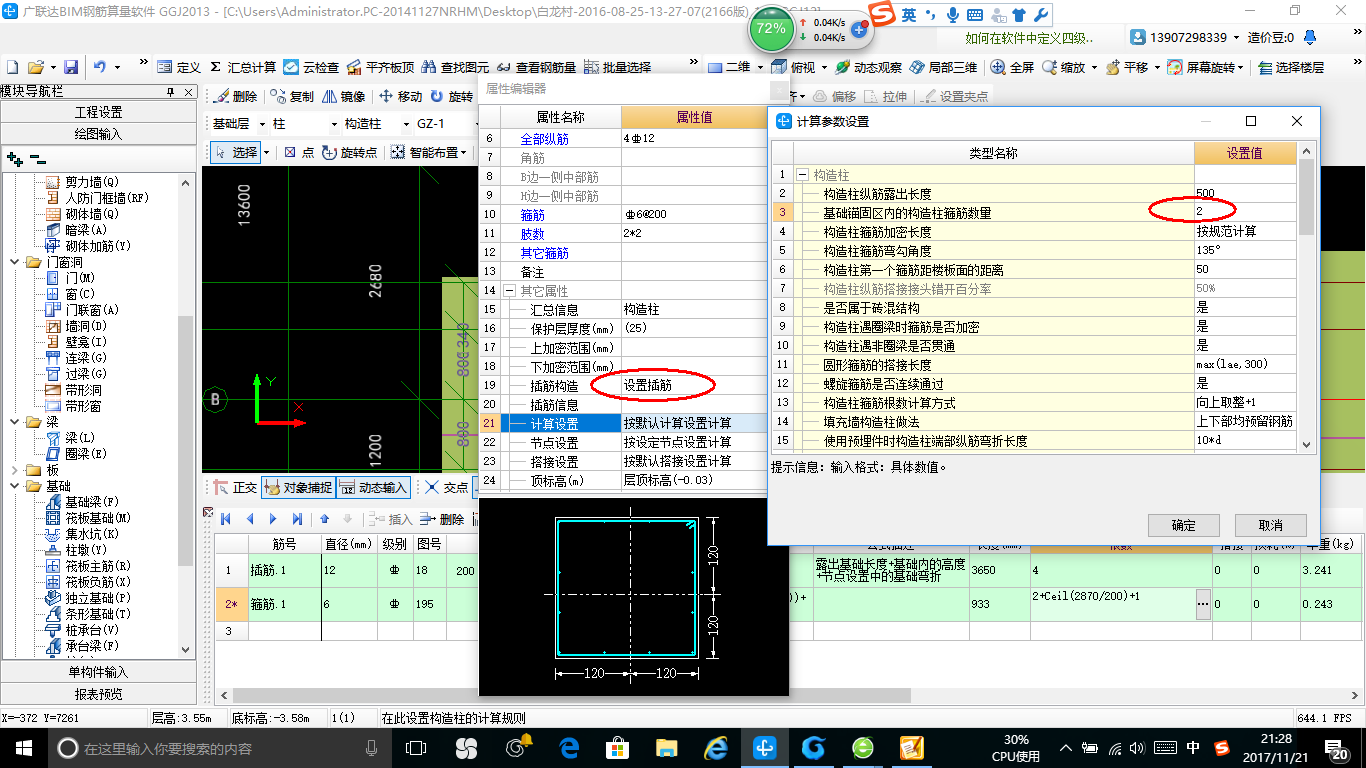This screenshot has height=768, width=1366.
Task: Click the save (floppy disk) icon
Action: [71, 67]
